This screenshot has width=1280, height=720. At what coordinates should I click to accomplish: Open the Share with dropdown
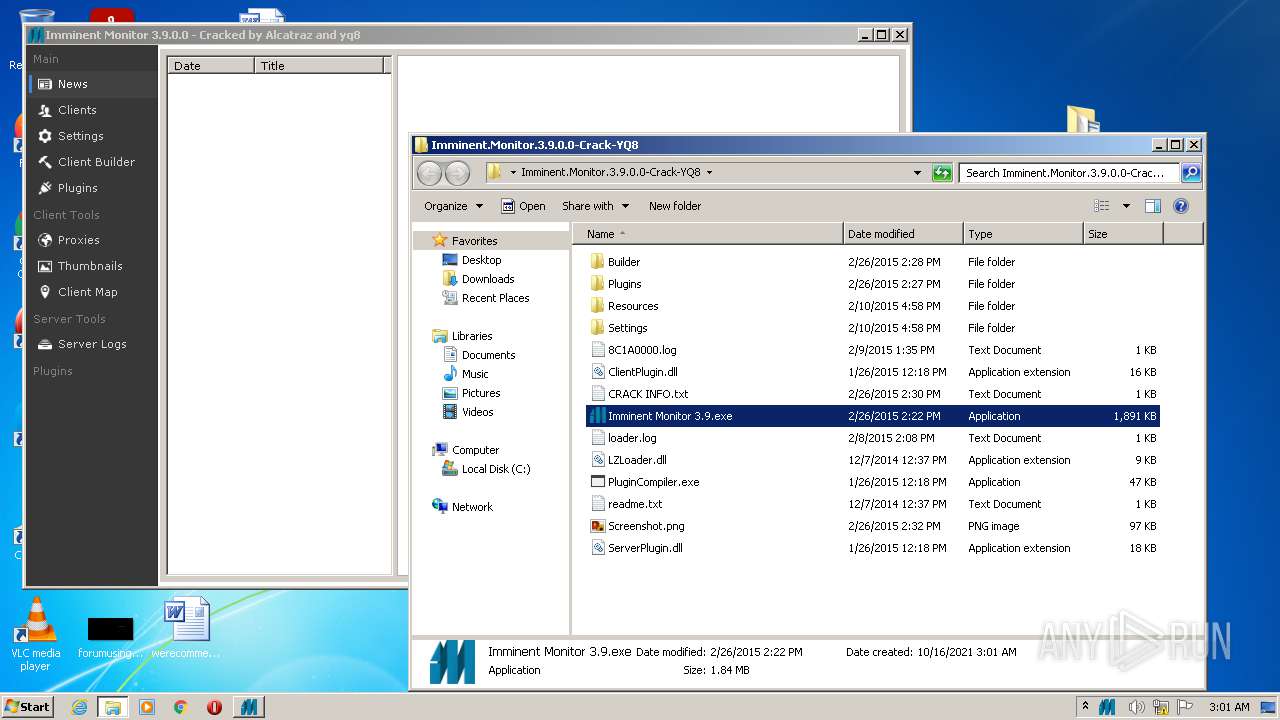coord(595,206)
